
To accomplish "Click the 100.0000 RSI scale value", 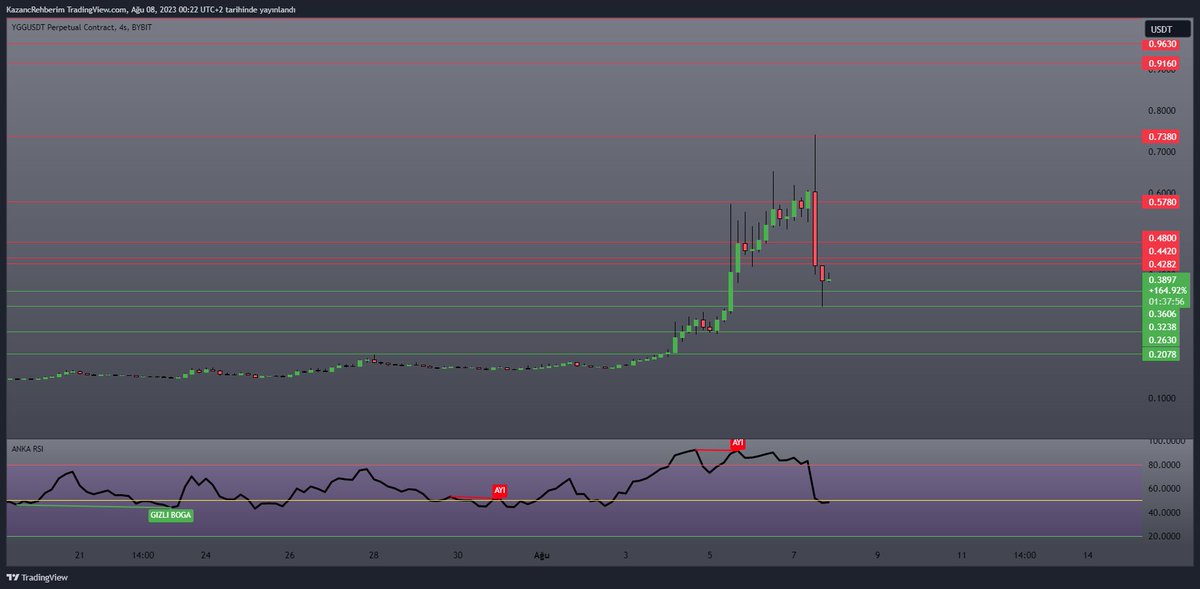I will 1166,441.
